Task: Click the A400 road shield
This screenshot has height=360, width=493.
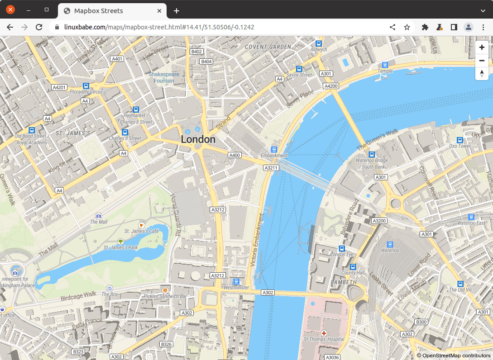Action: 234,155
